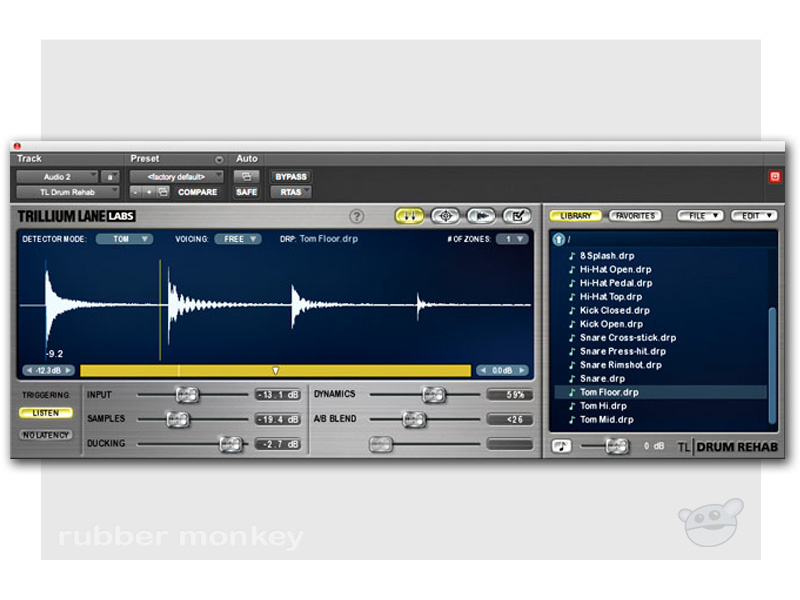
Task: Increase the 0.0 dB value with right arrow
Action: click(x=521, y=370)
